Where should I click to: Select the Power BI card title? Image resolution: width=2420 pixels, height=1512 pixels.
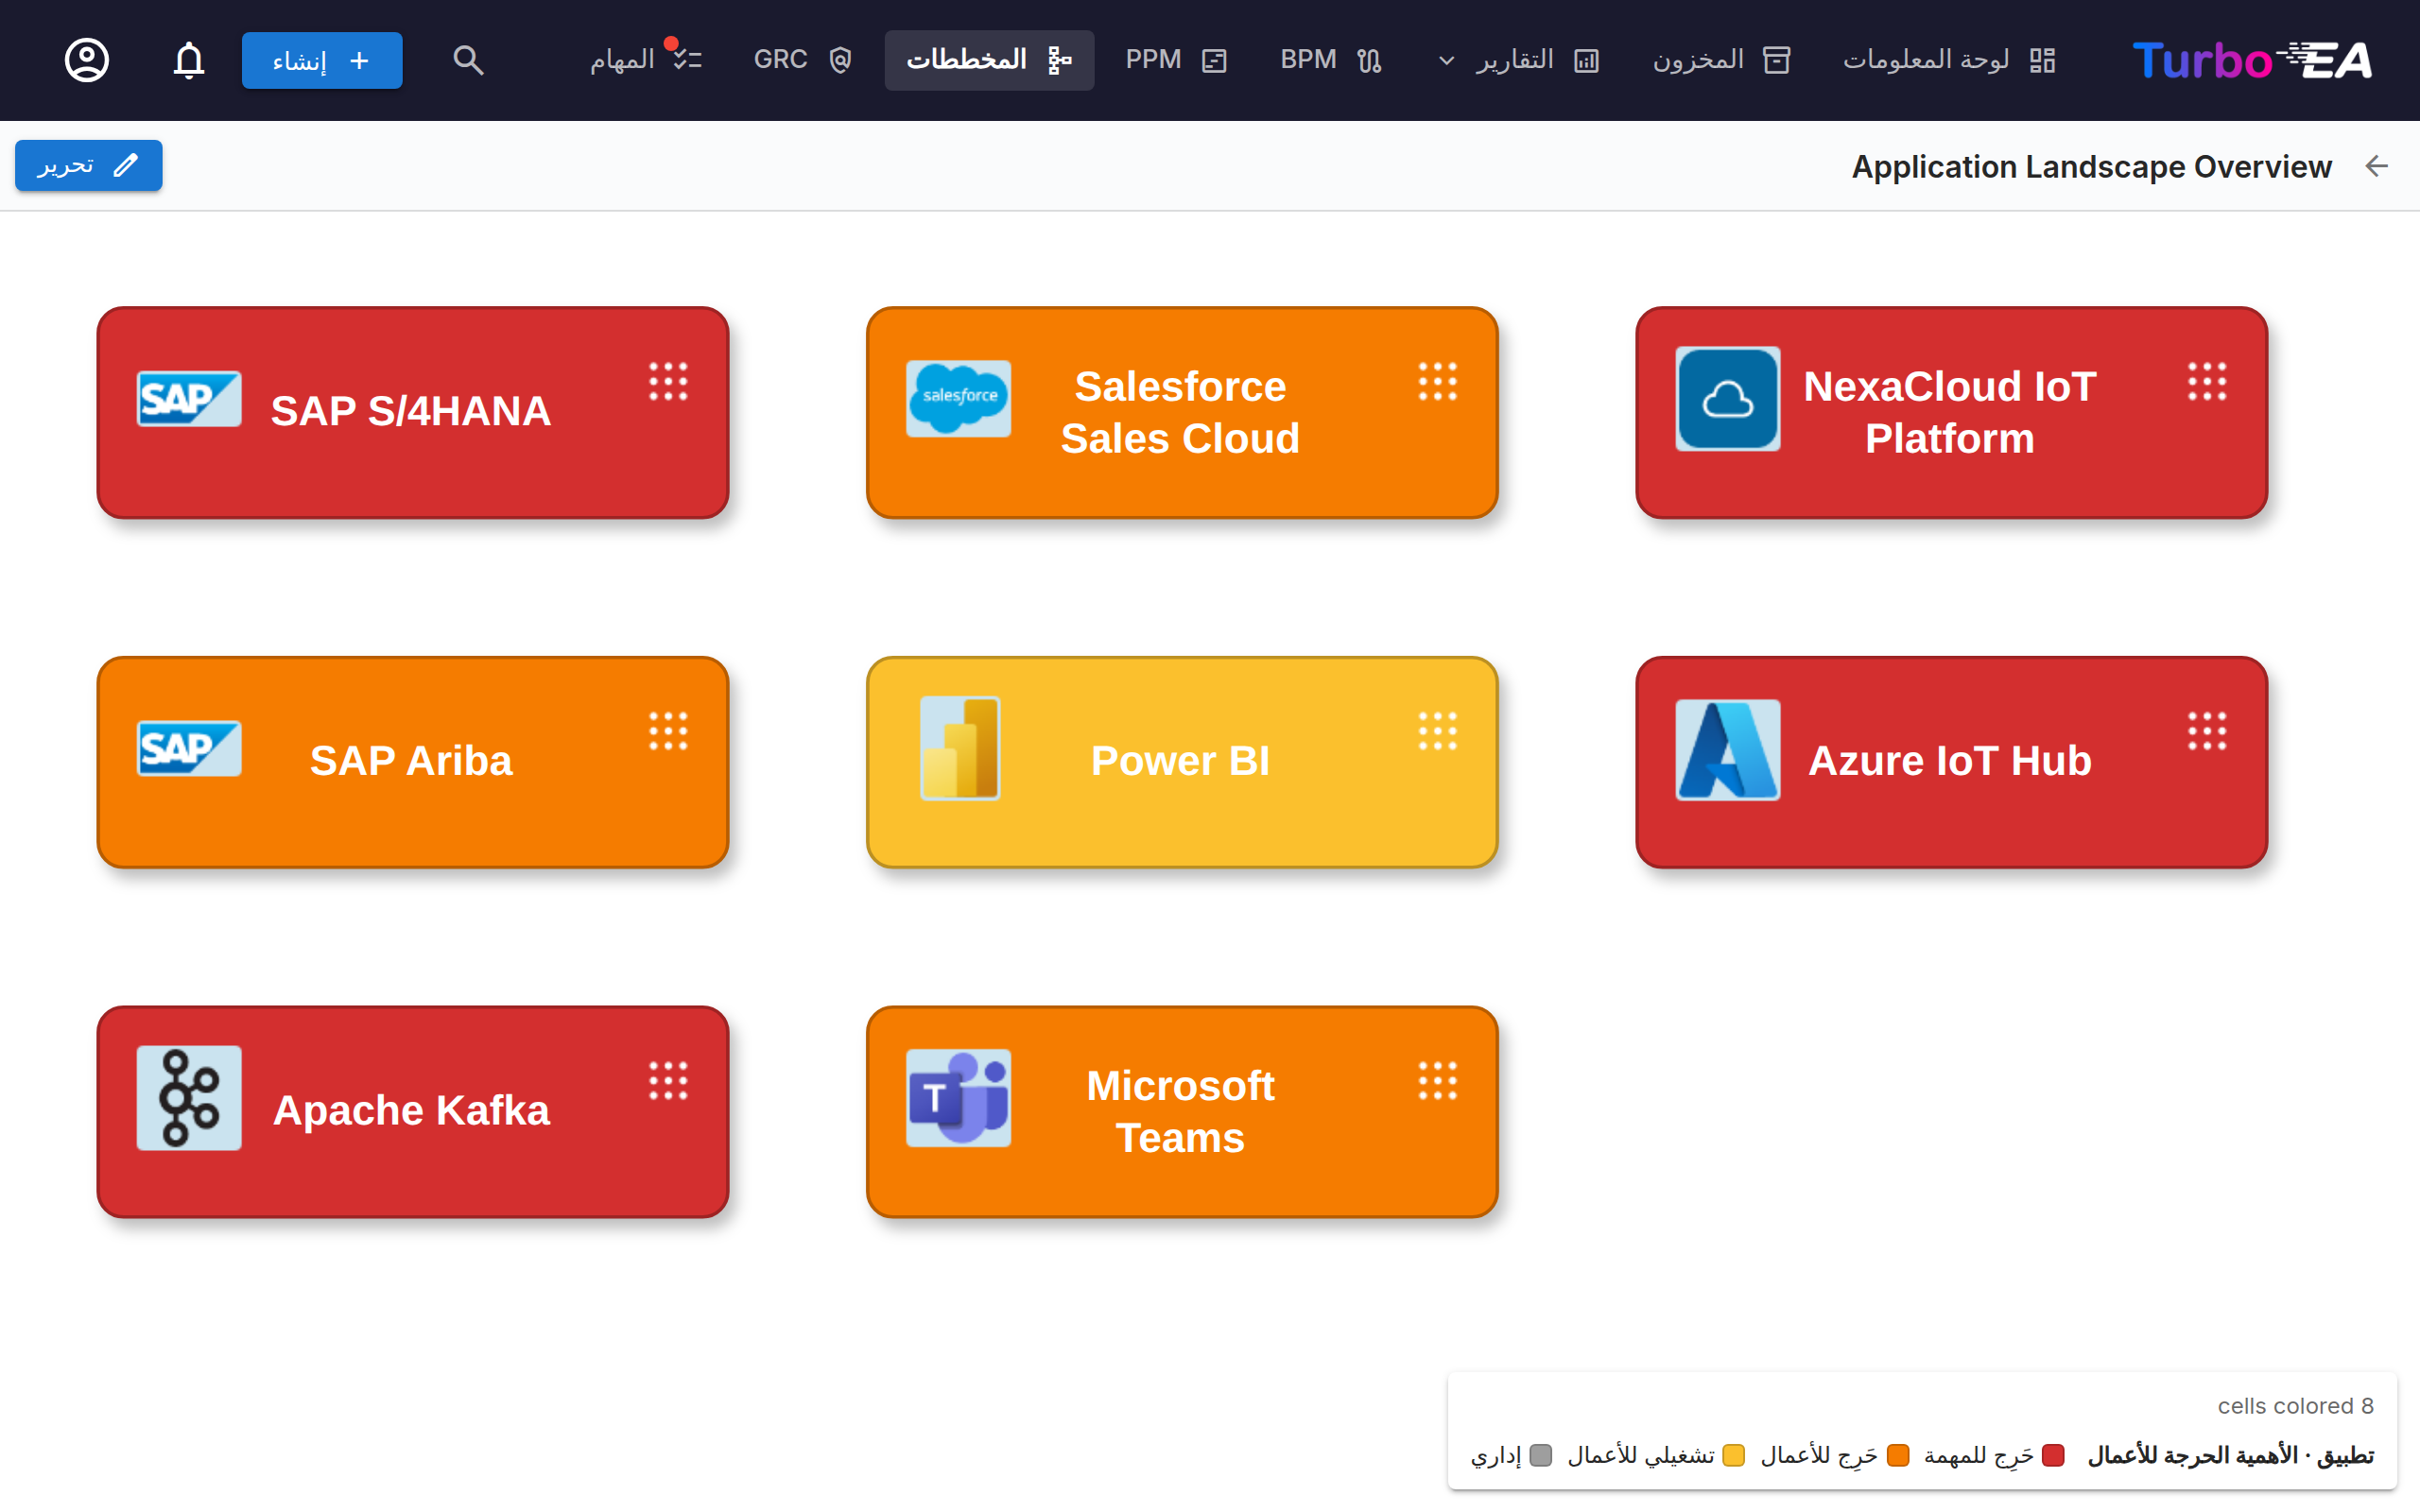pyautogui.click(x=1180, y=761)
